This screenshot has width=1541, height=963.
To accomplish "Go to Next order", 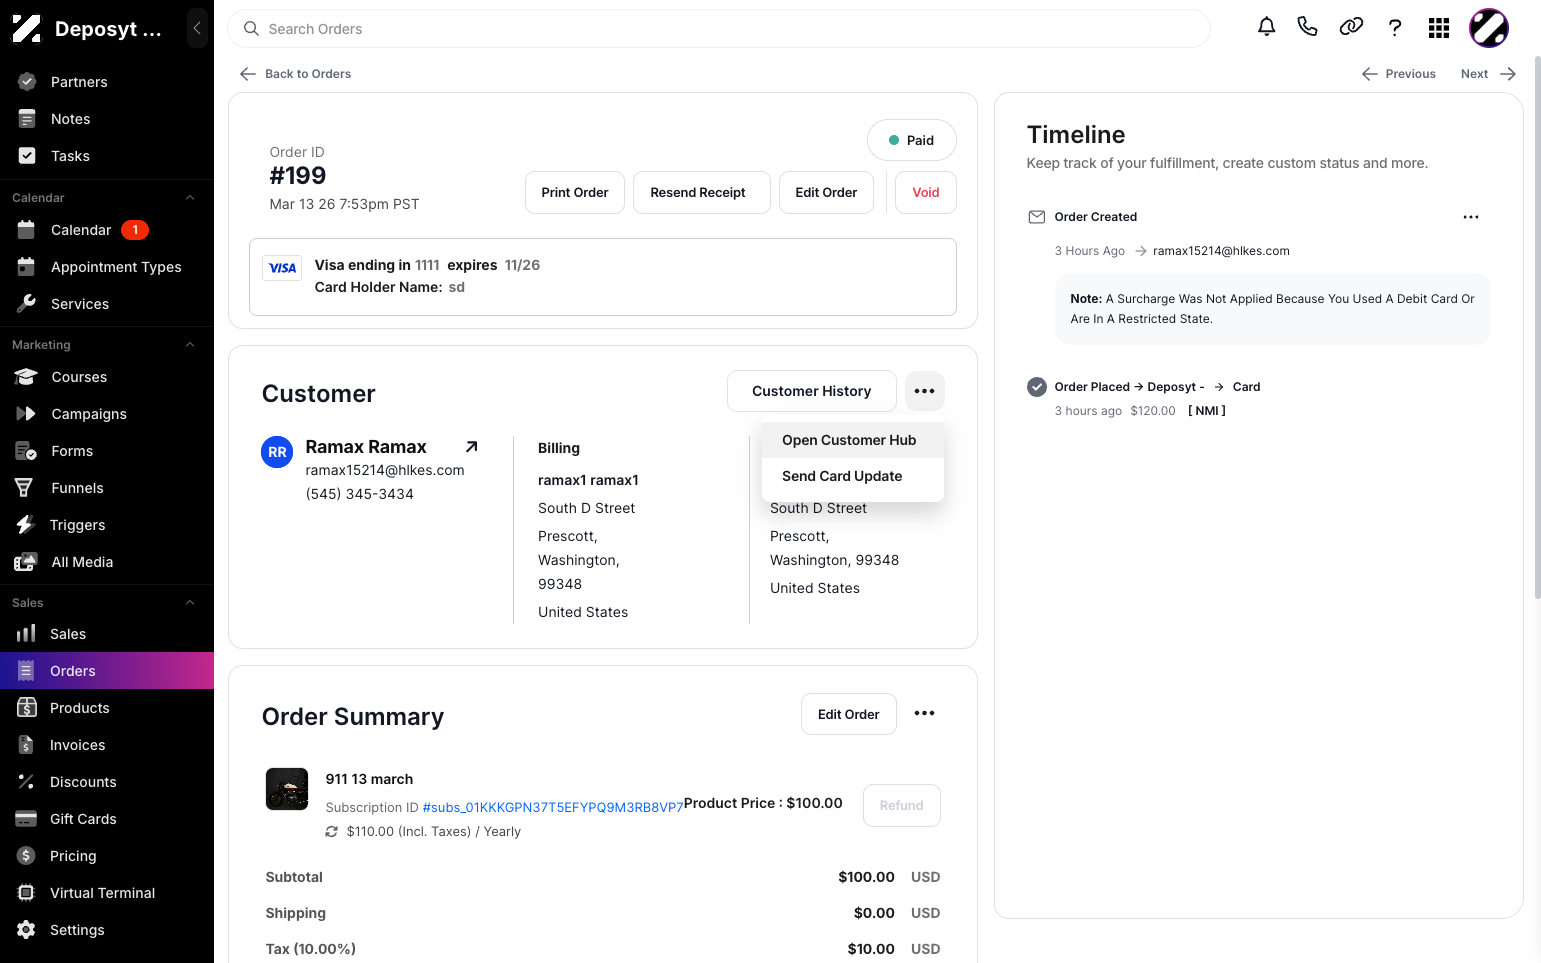I will click(x=1488, y=74).
